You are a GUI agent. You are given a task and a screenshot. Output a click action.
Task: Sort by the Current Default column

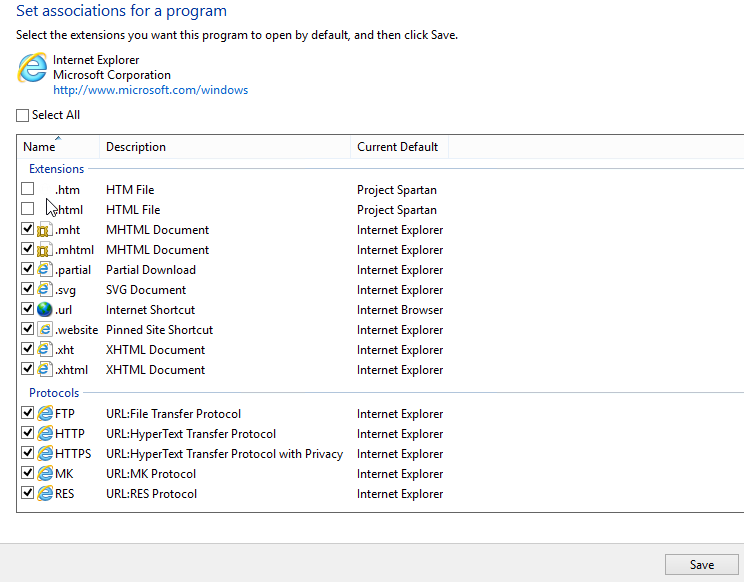399,147
